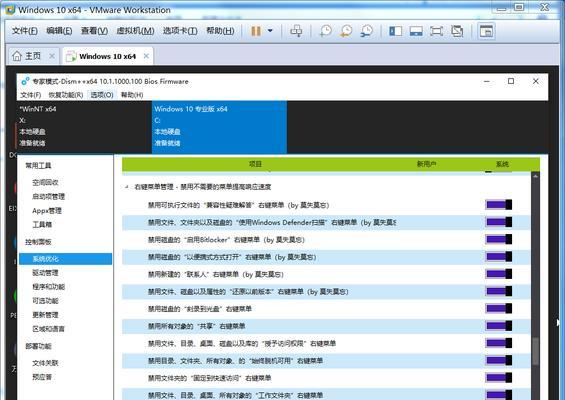565x400 pixels.
Task: Open Dism++ 选项(O) menu
Action: click(102, 95)
